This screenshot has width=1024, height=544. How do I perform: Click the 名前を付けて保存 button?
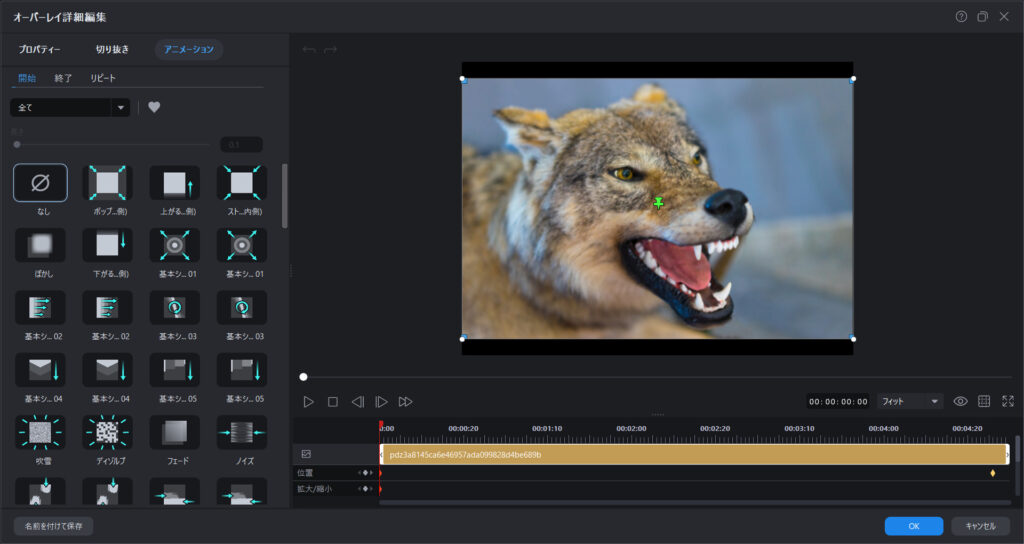click(x=53, y=525)
